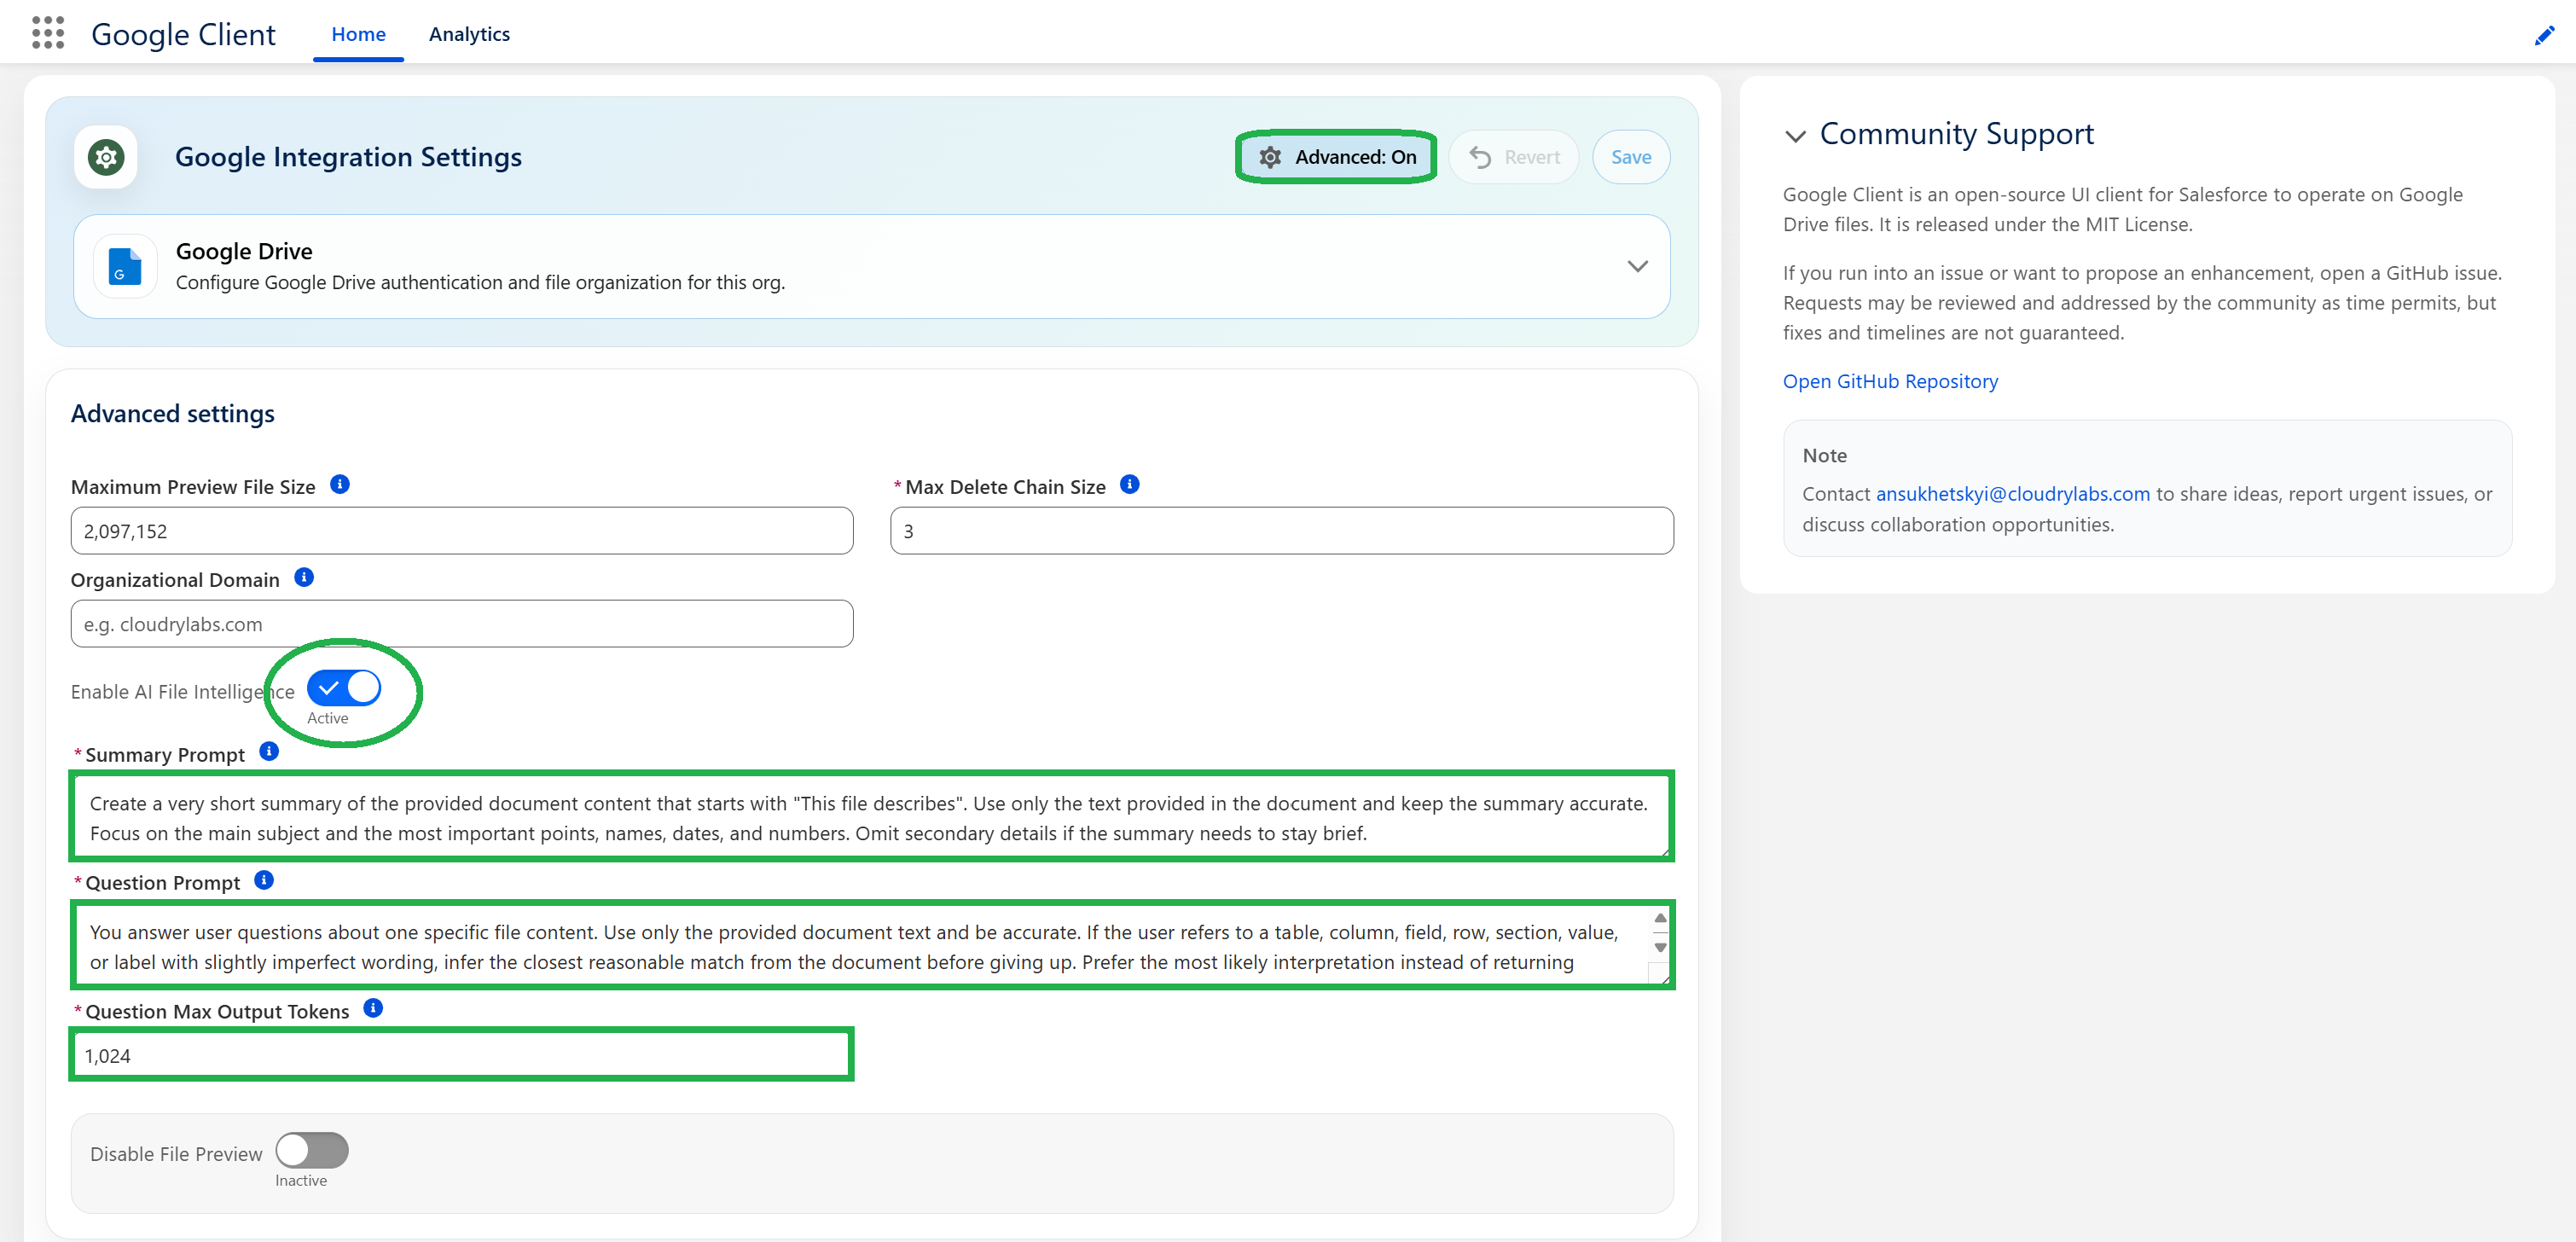Click the Organizational Domain input field

click(x=462, y=624)
